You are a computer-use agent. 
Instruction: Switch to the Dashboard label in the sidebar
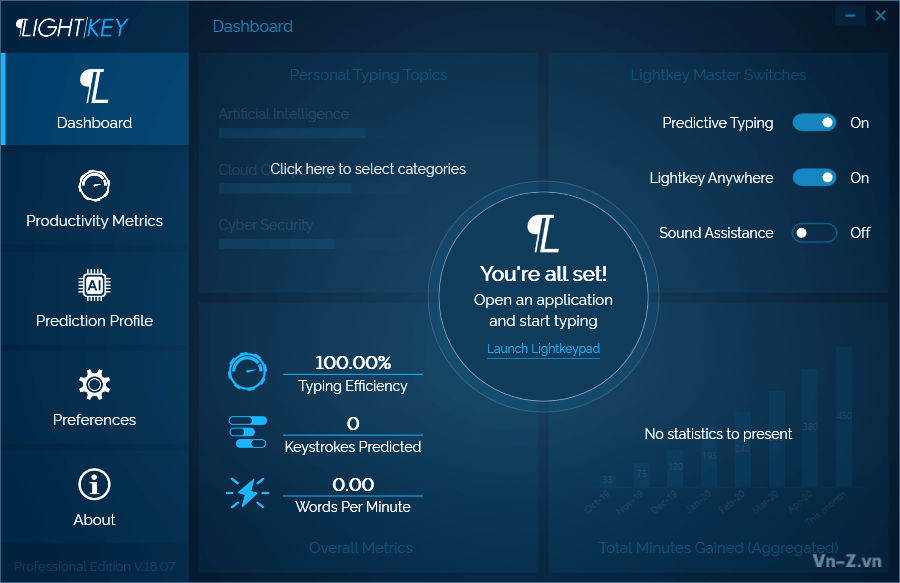click(x=94, y=123)
